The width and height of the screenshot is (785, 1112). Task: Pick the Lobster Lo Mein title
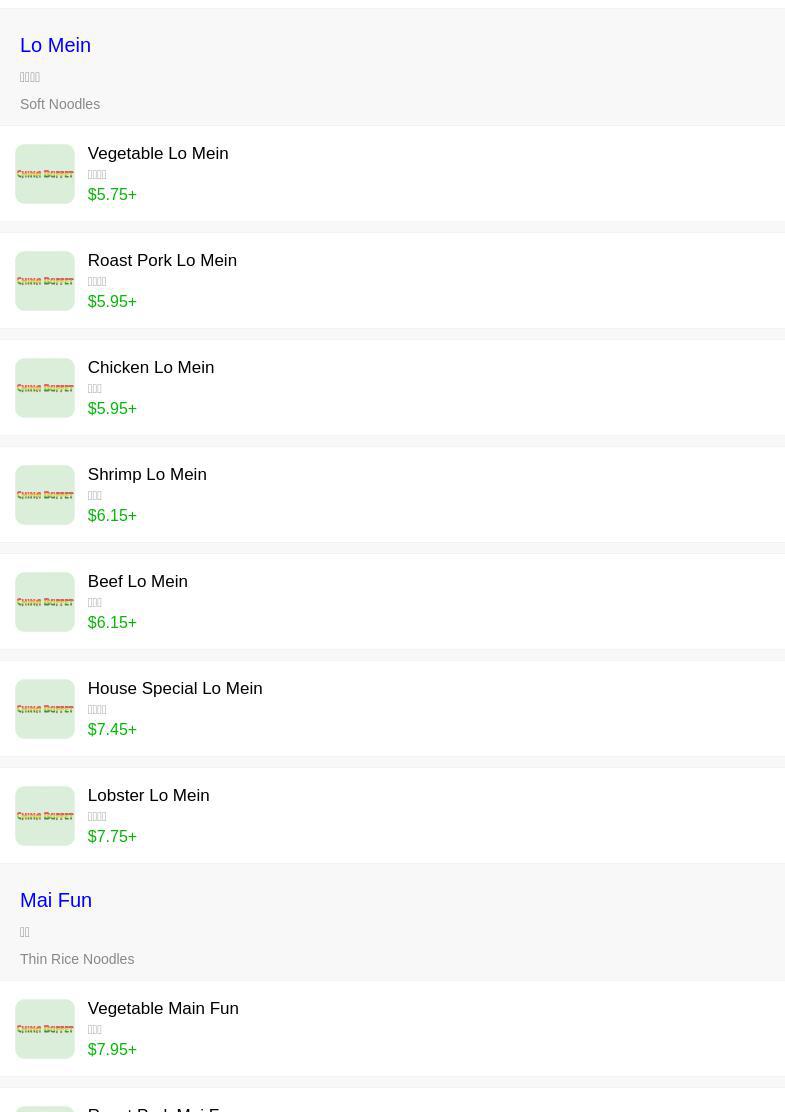coord(148,795)
